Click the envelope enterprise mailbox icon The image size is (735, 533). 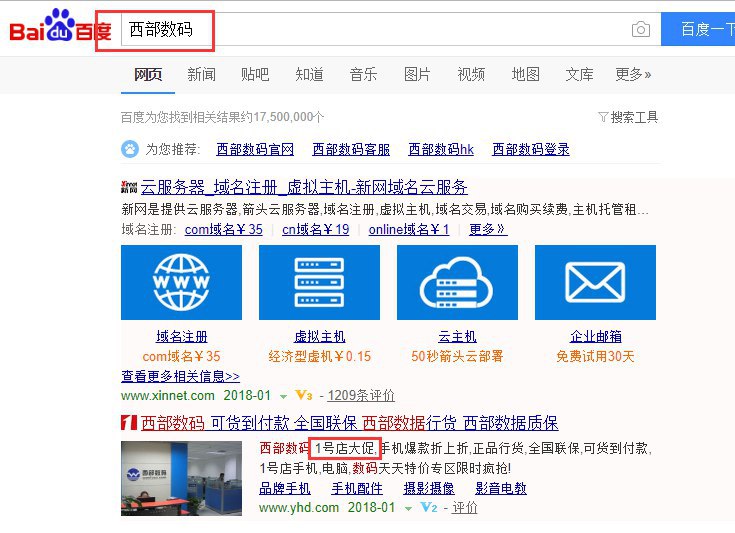[595, 282]
